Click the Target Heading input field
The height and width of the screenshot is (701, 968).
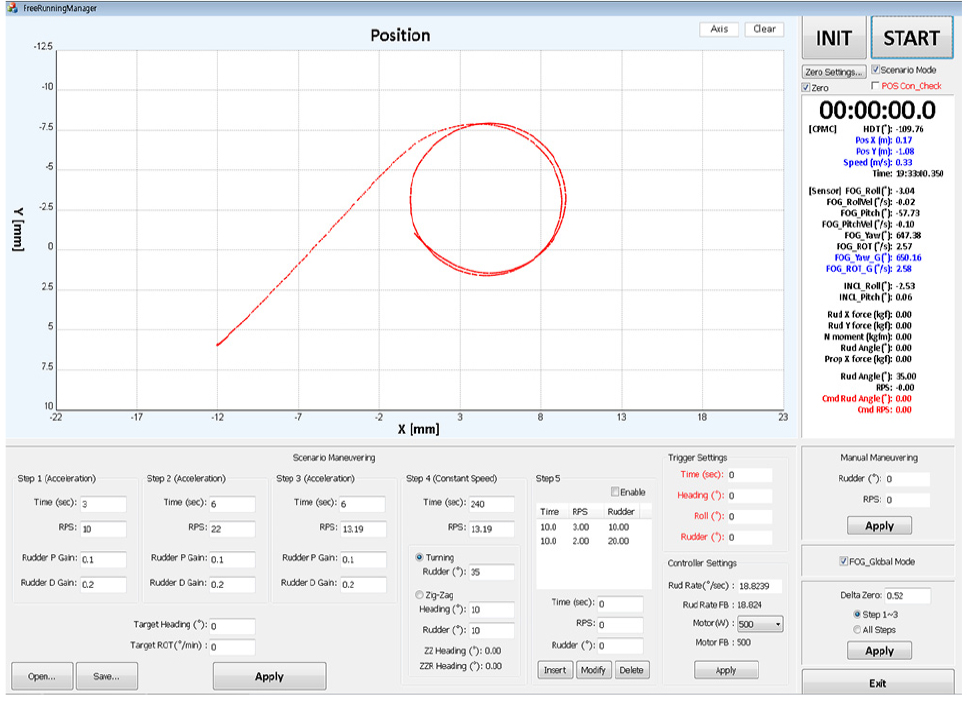click(x=232, y=626)
